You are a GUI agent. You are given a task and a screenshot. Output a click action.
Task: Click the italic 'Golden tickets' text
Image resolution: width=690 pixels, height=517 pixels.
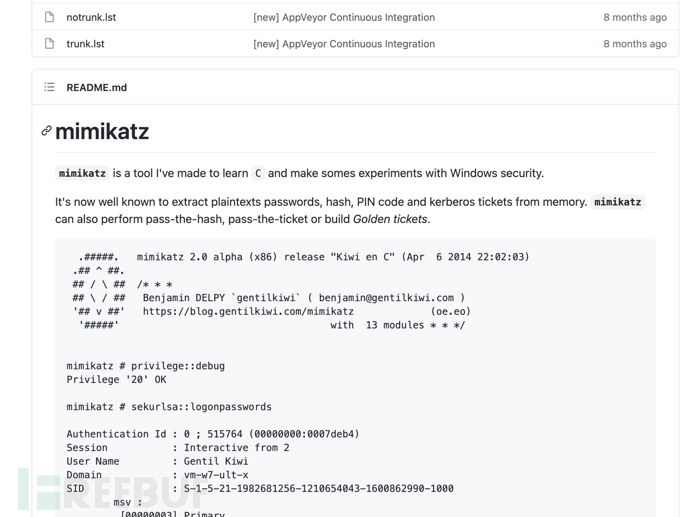point(390,219)
